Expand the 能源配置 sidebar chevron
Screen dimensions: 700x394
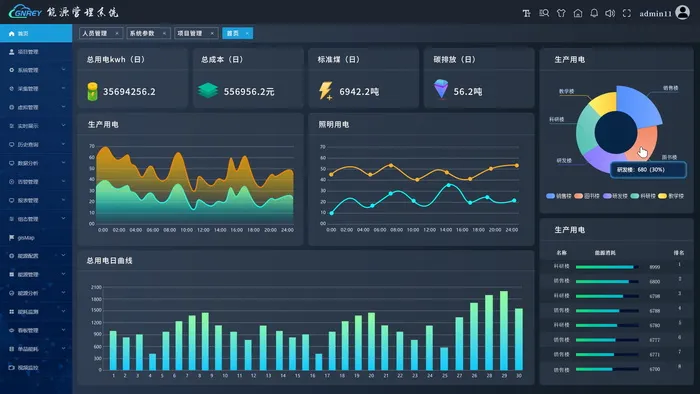(63, 255)
